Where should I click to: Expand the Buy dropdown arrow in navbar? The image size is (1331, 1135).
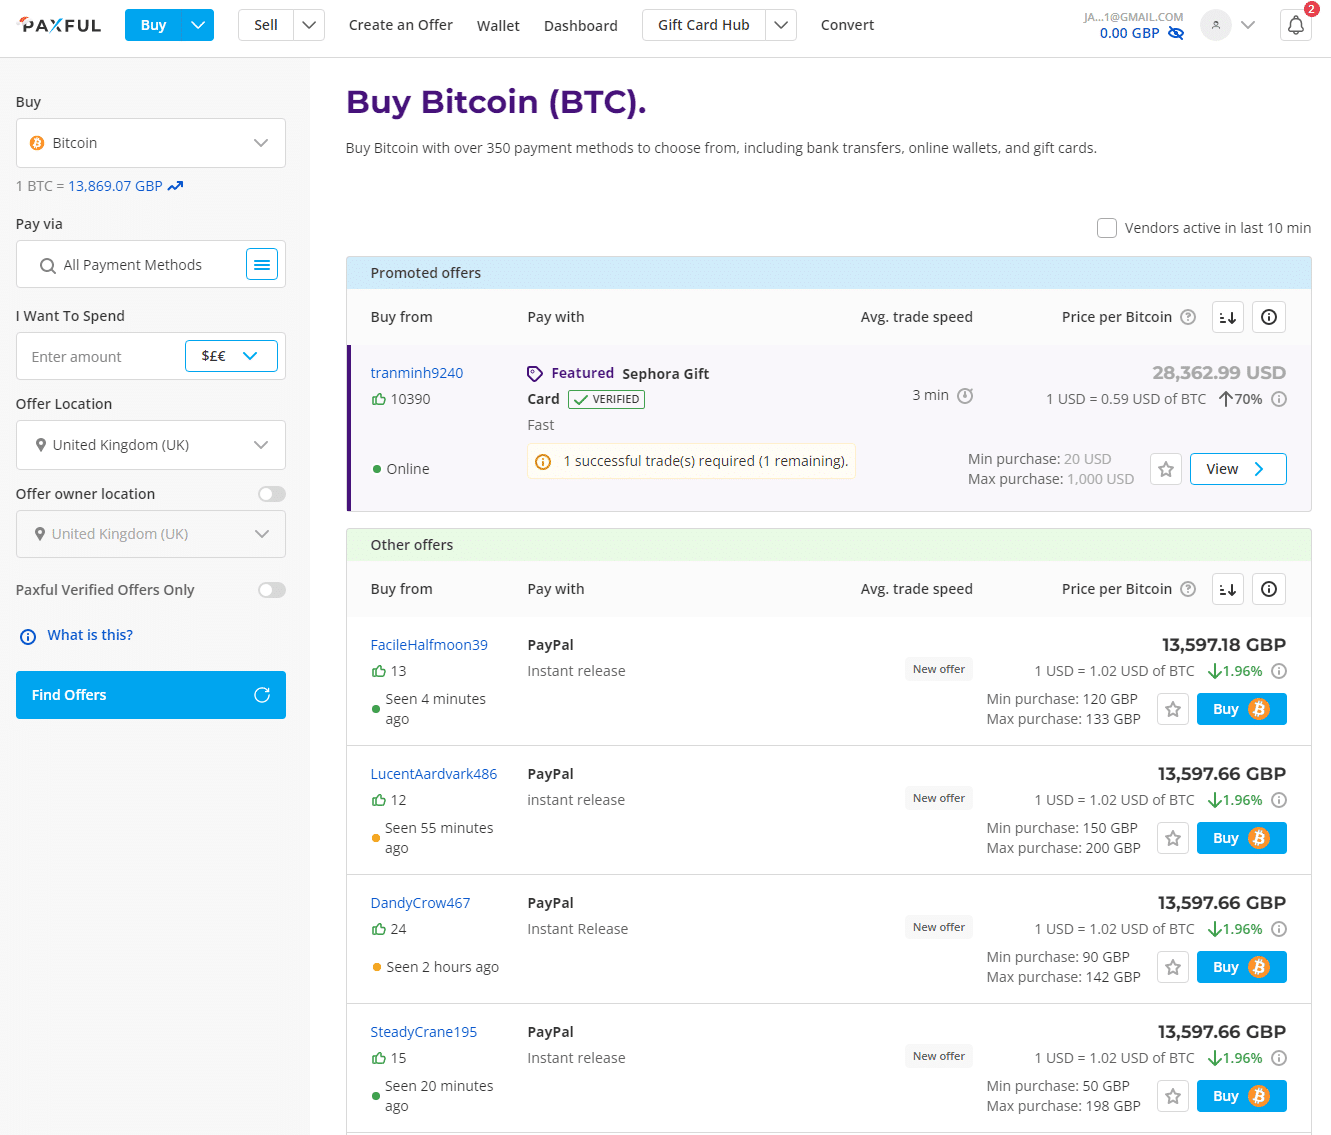pyautogui.click(x=198, y=25)
